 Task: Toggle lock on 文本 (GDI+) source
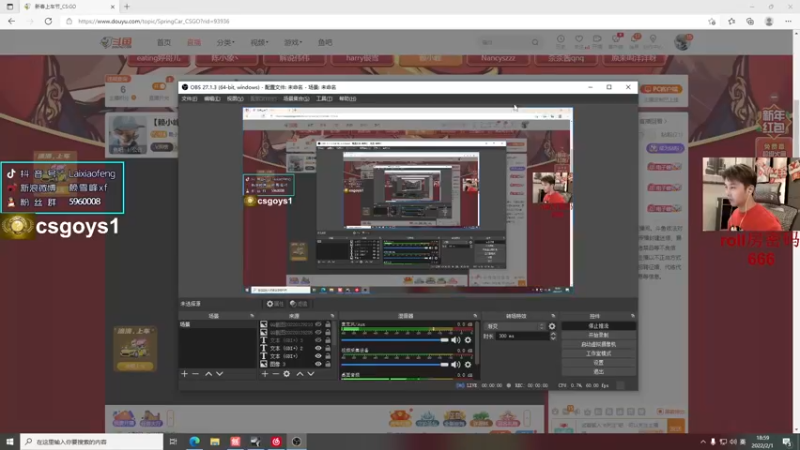point(328,356)
